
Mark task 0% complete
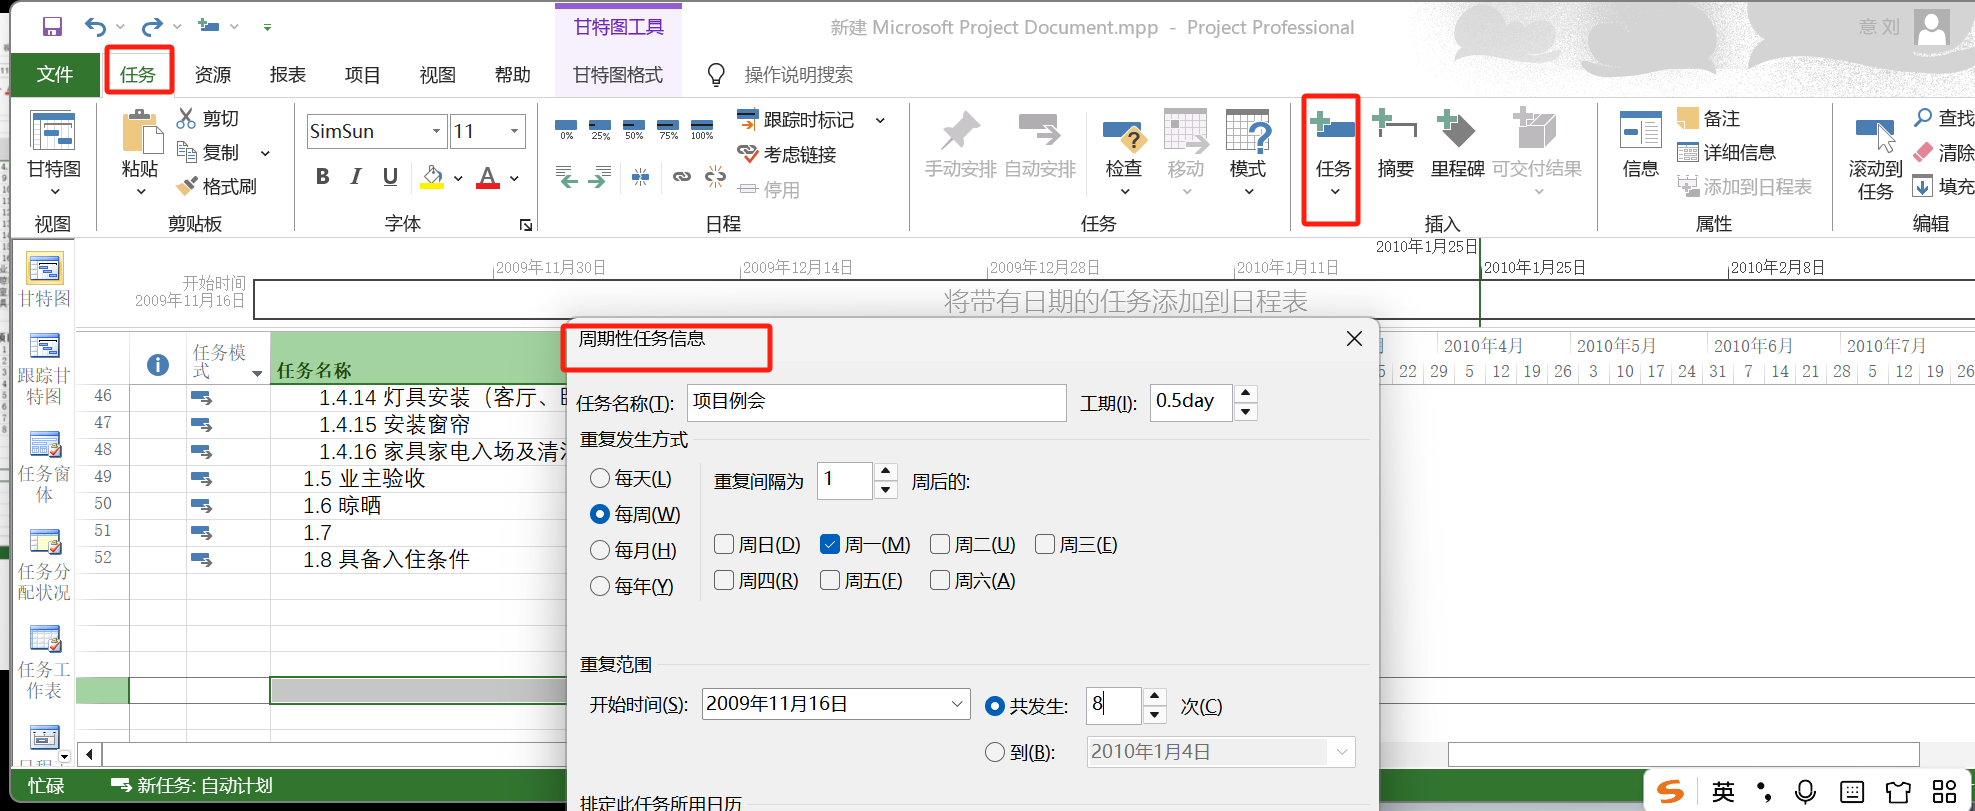click(567, 130)
